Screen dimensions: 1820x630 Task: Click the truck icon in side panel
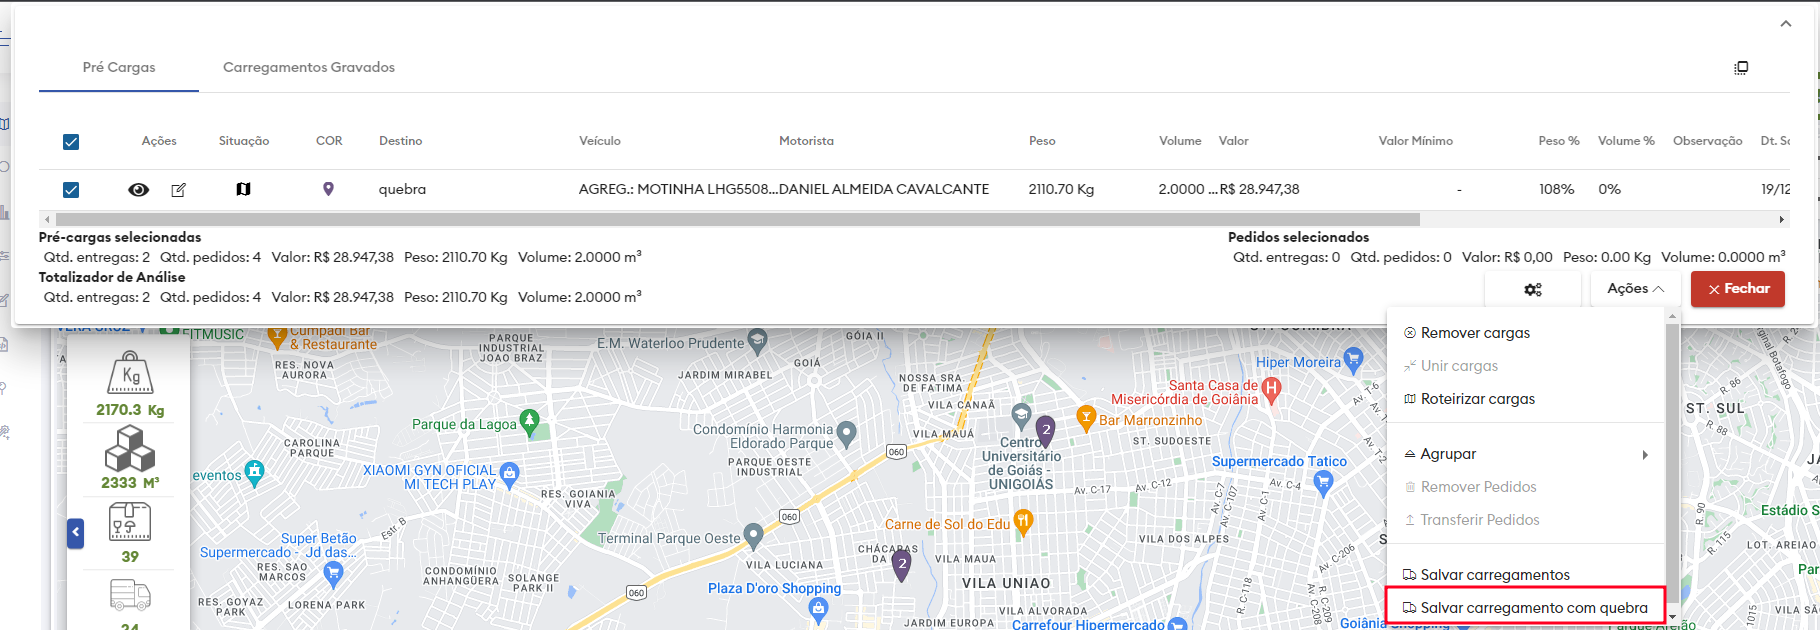[130, 595]
